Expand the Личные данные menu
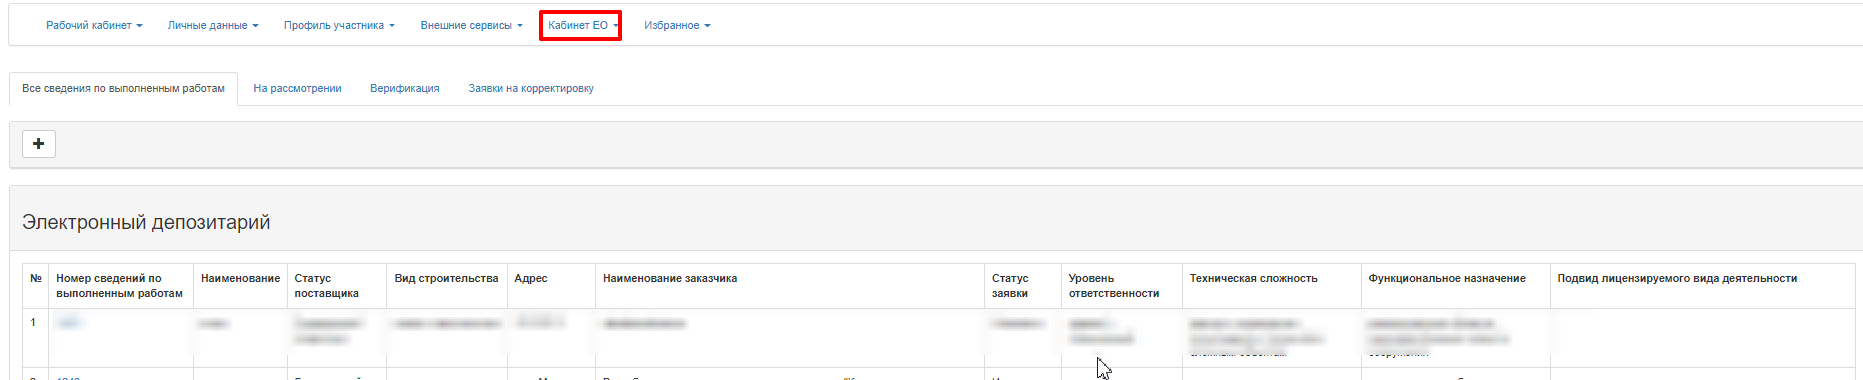 (213, 26)
